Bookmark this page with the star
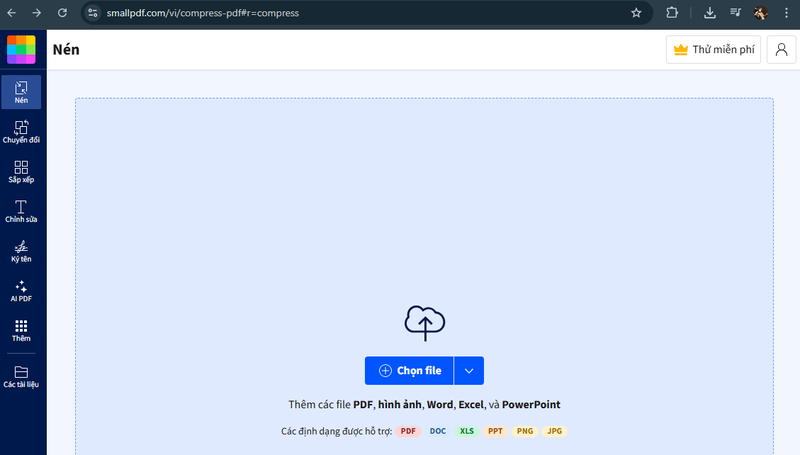This screenshot has width=800, height=455. (636, 13)
